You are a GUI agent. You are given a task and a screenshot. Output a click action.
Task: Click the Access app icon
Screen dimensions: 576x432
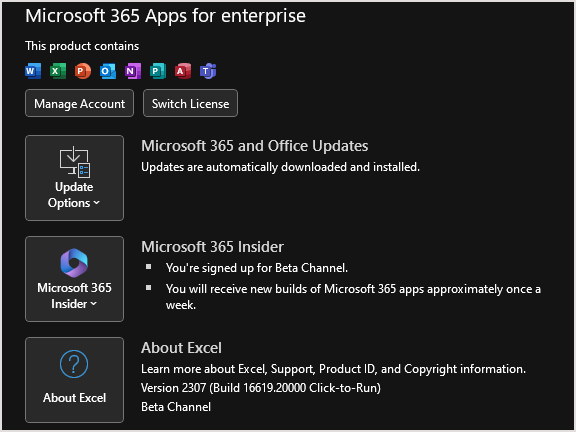click(183, 71)
